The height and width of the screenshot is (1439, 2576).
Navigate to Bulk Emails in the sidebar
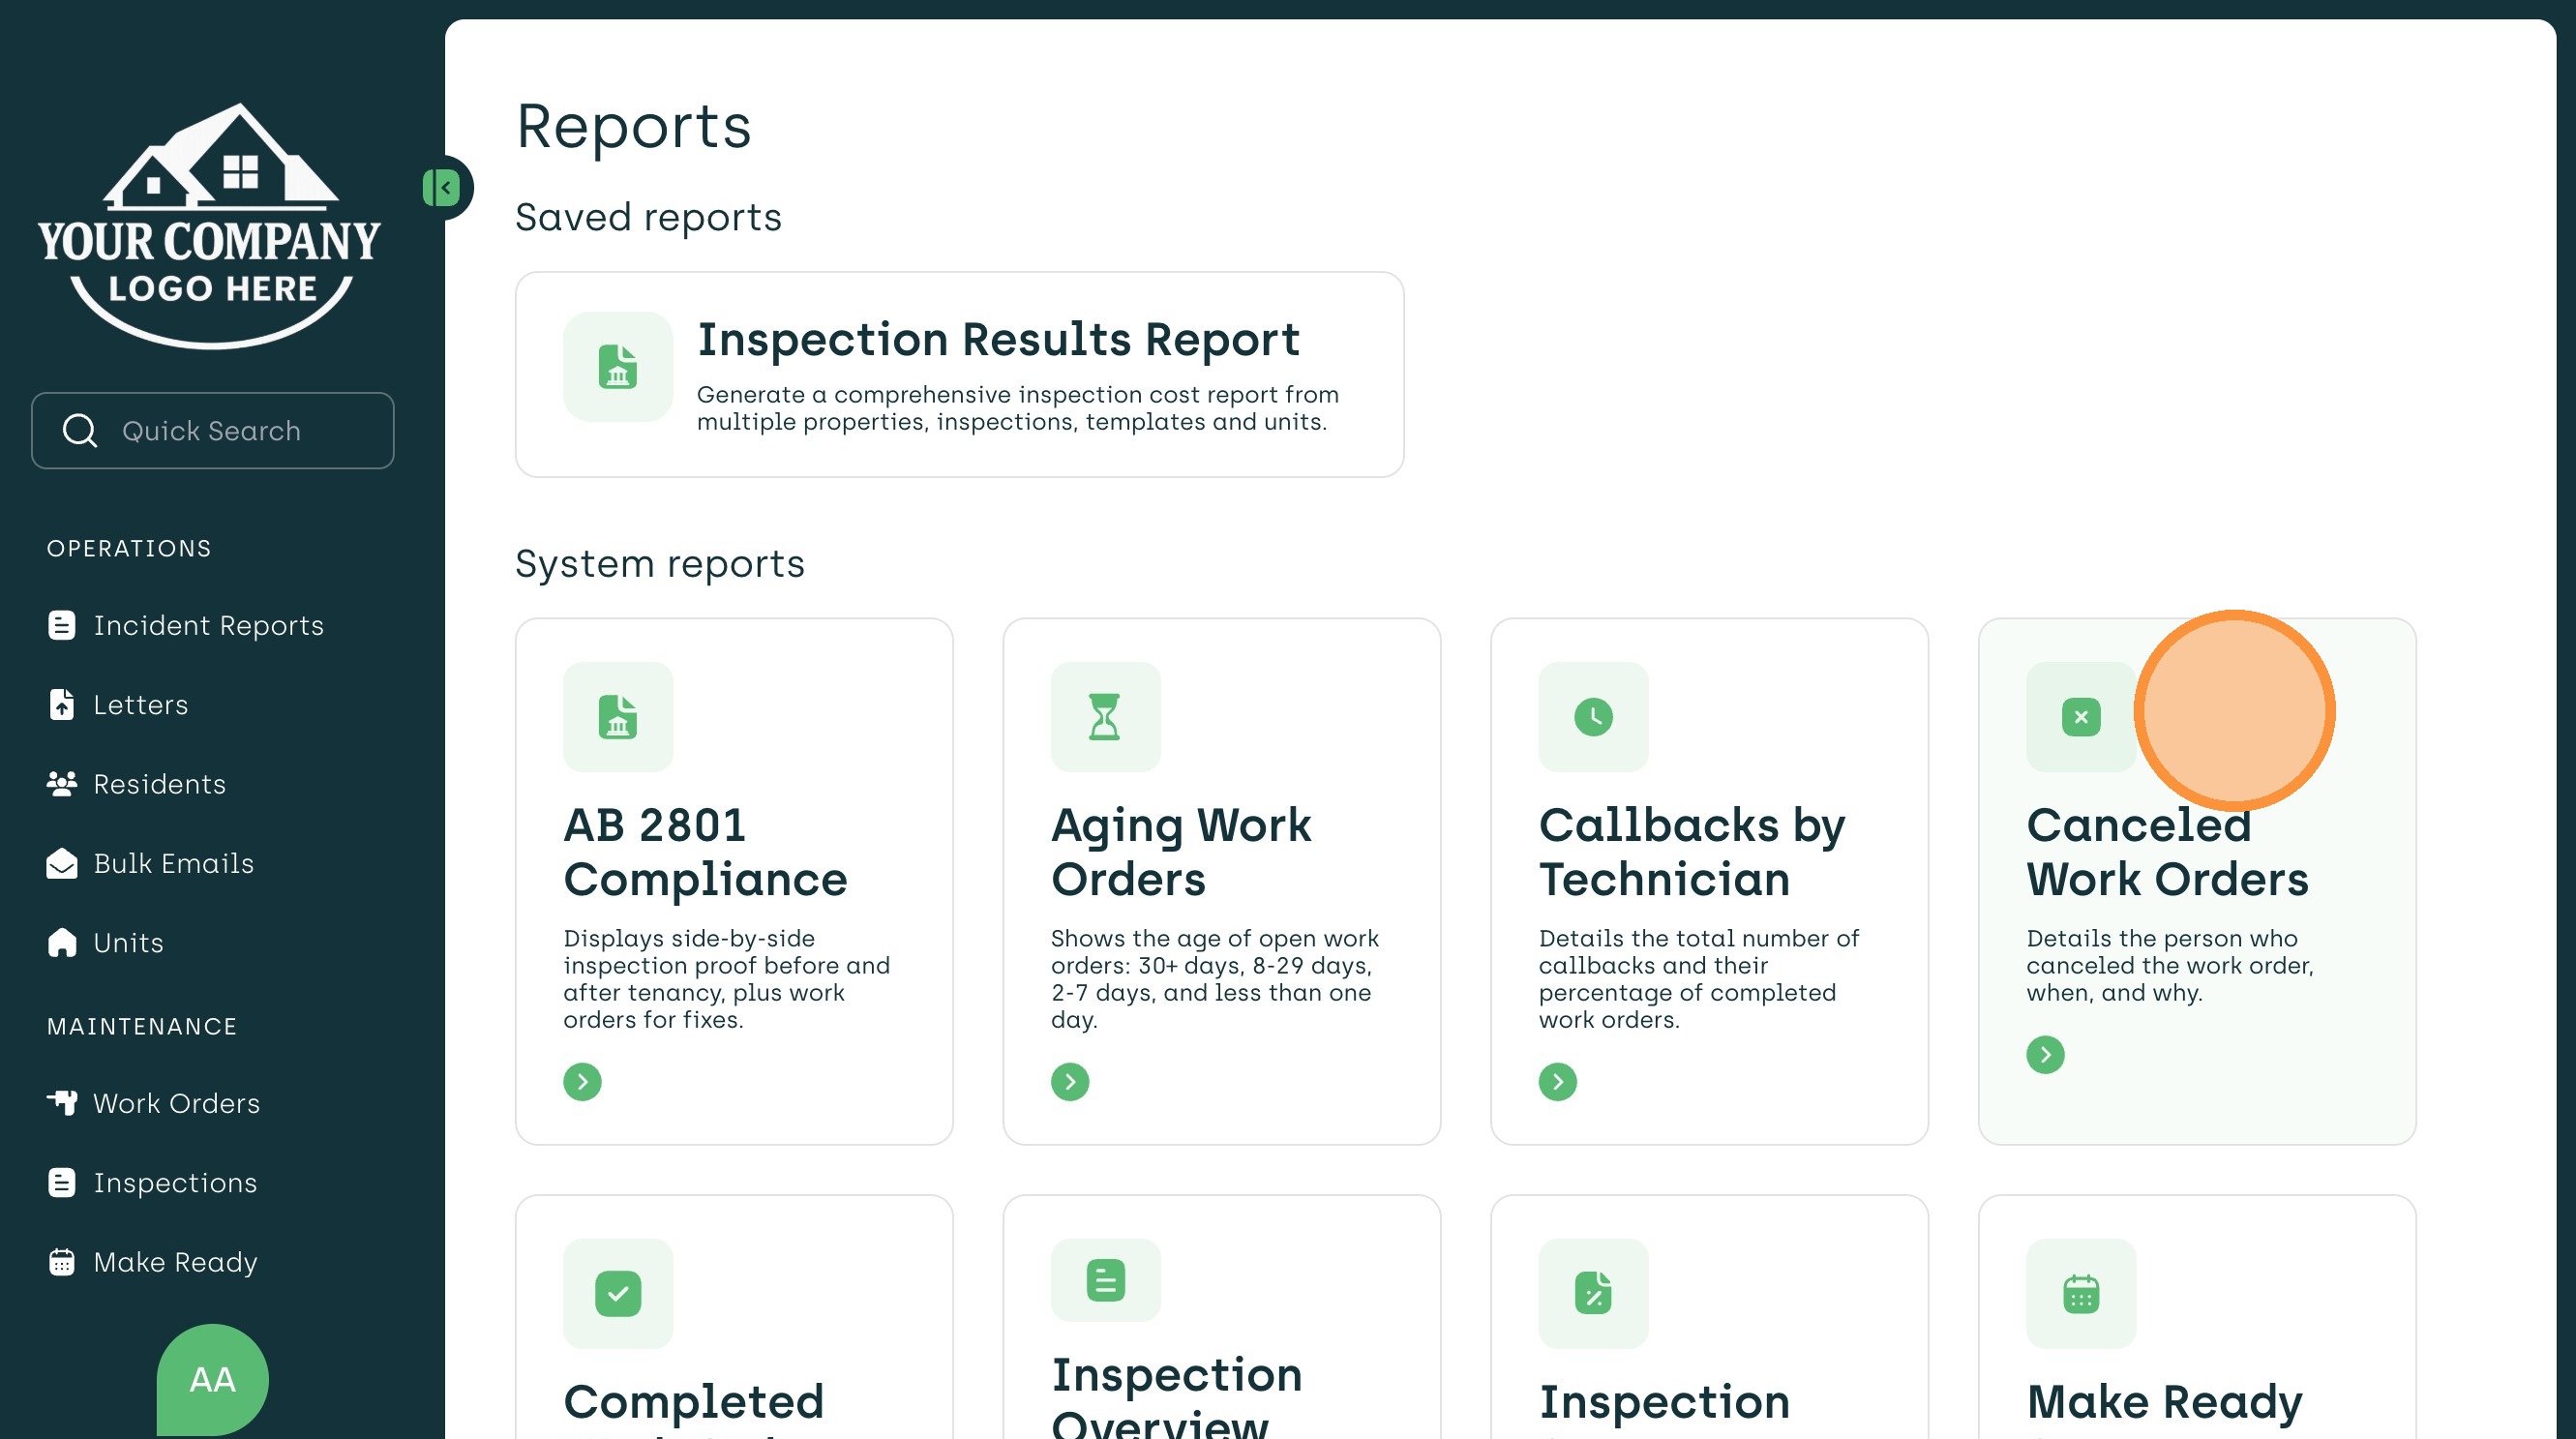click(x=173, y=863)
